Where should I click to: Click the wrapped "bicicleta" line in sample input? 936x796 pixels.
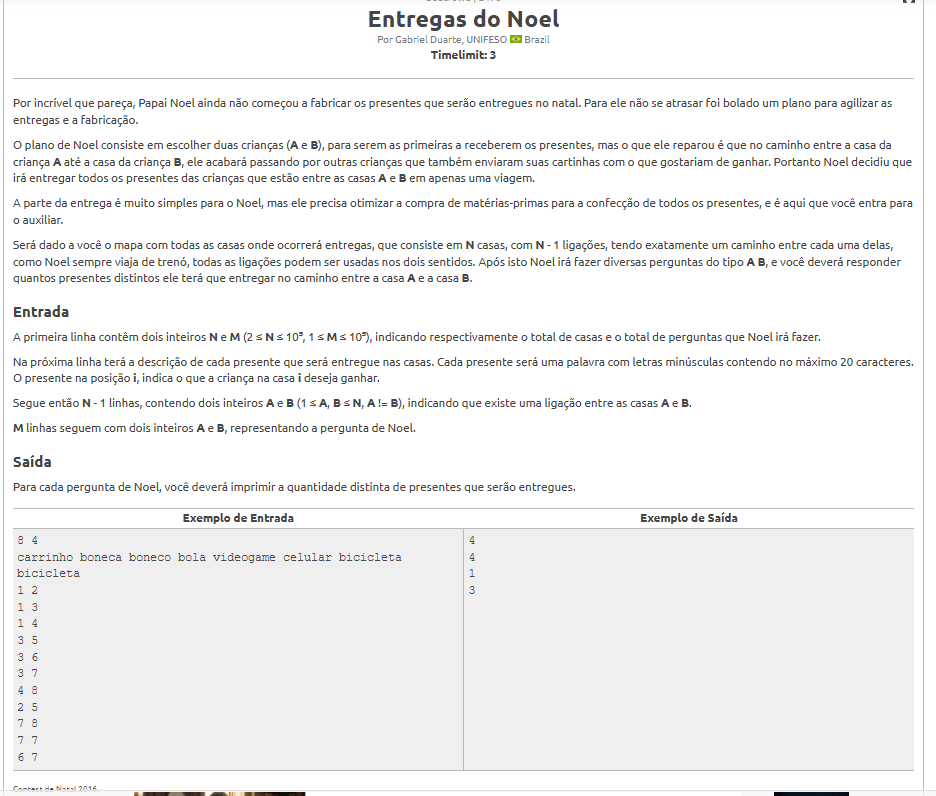(48, 573)
